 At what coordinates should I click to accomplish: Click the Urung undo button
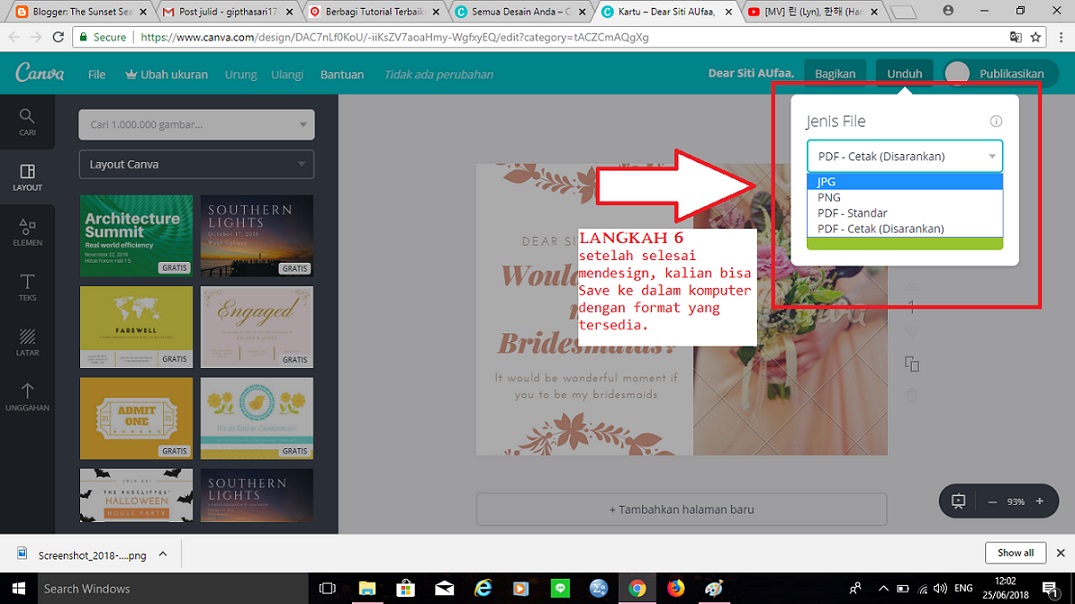[x=241, y=74]
